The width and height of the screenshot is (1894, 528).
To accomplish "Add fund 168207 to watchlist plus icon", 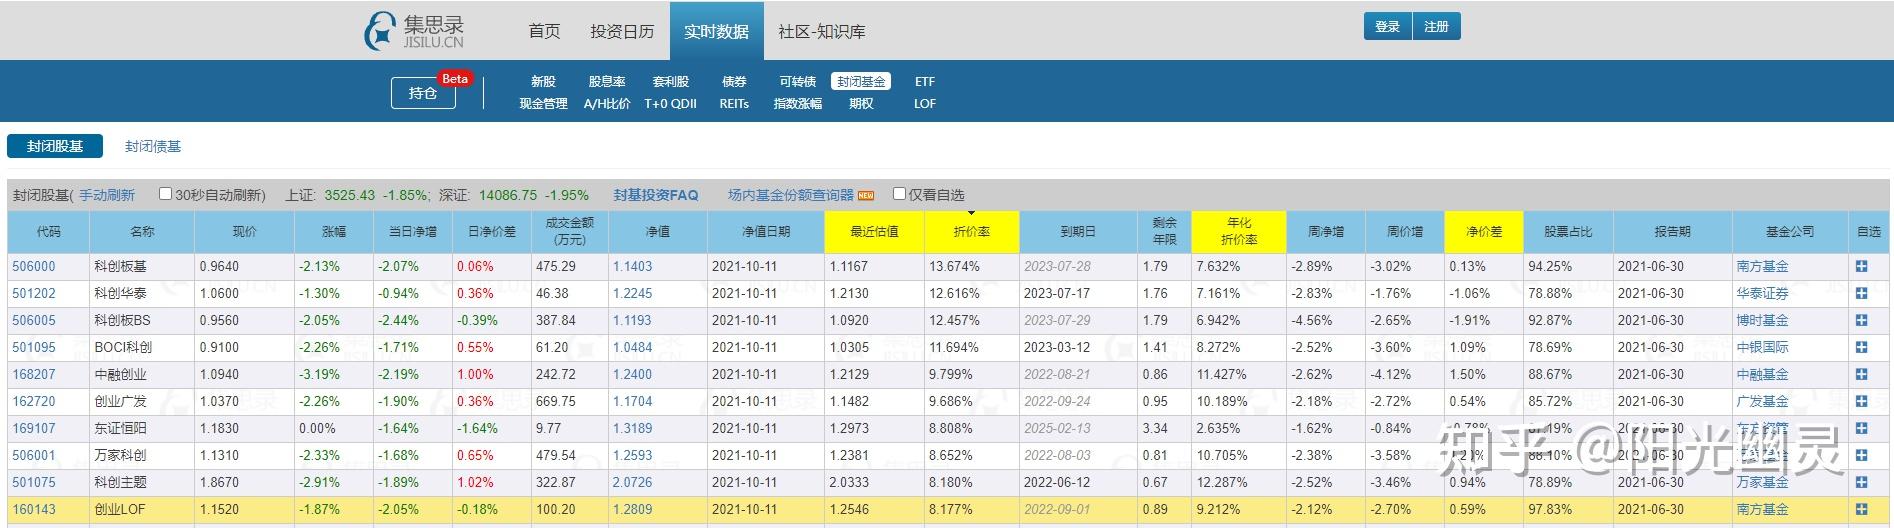I will [1861, 375].
